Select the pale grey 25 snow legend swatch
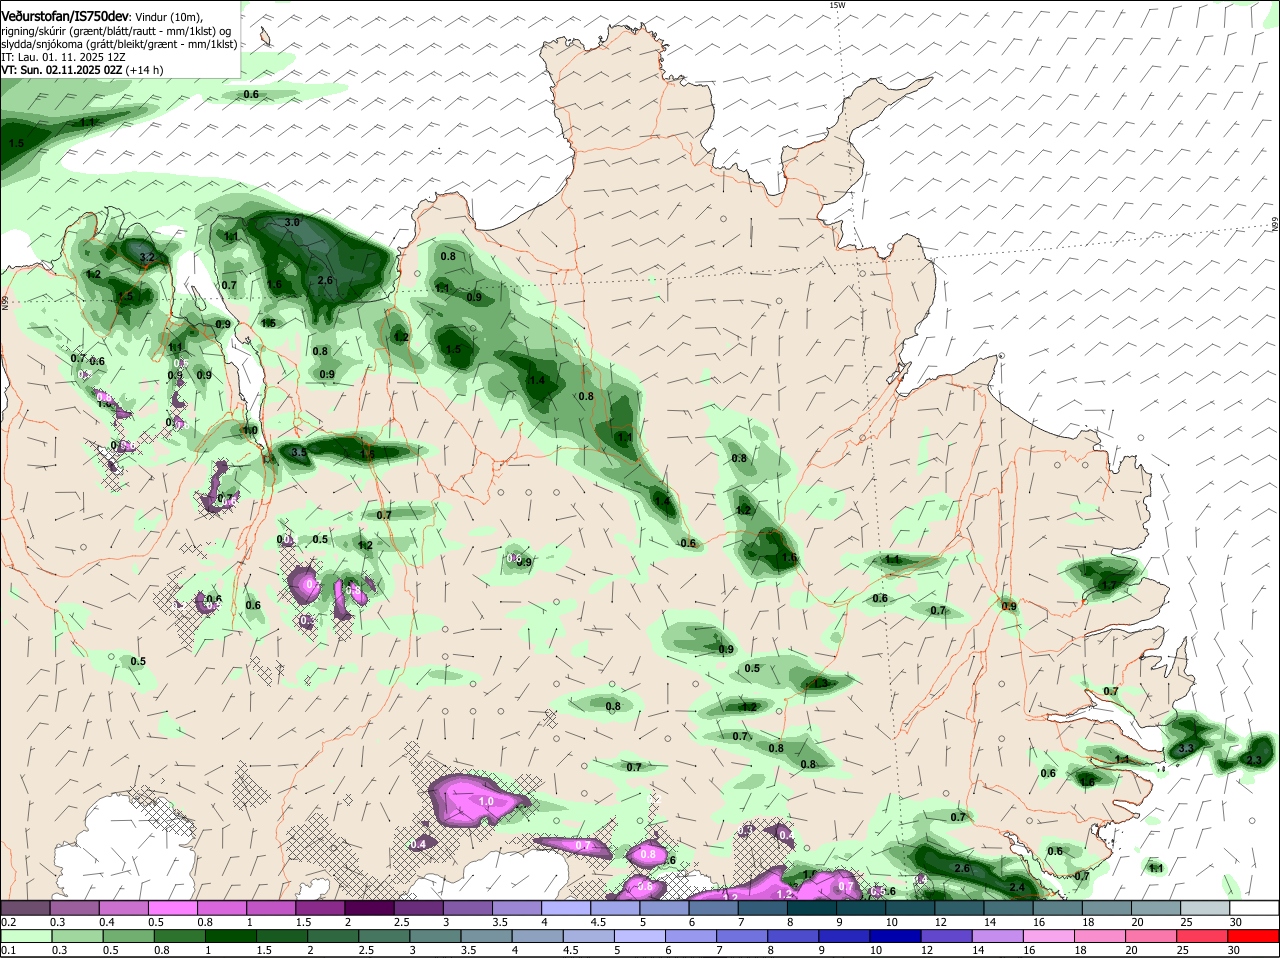The width and height of the screenshot is (1280, 958). pos(1206,907)
